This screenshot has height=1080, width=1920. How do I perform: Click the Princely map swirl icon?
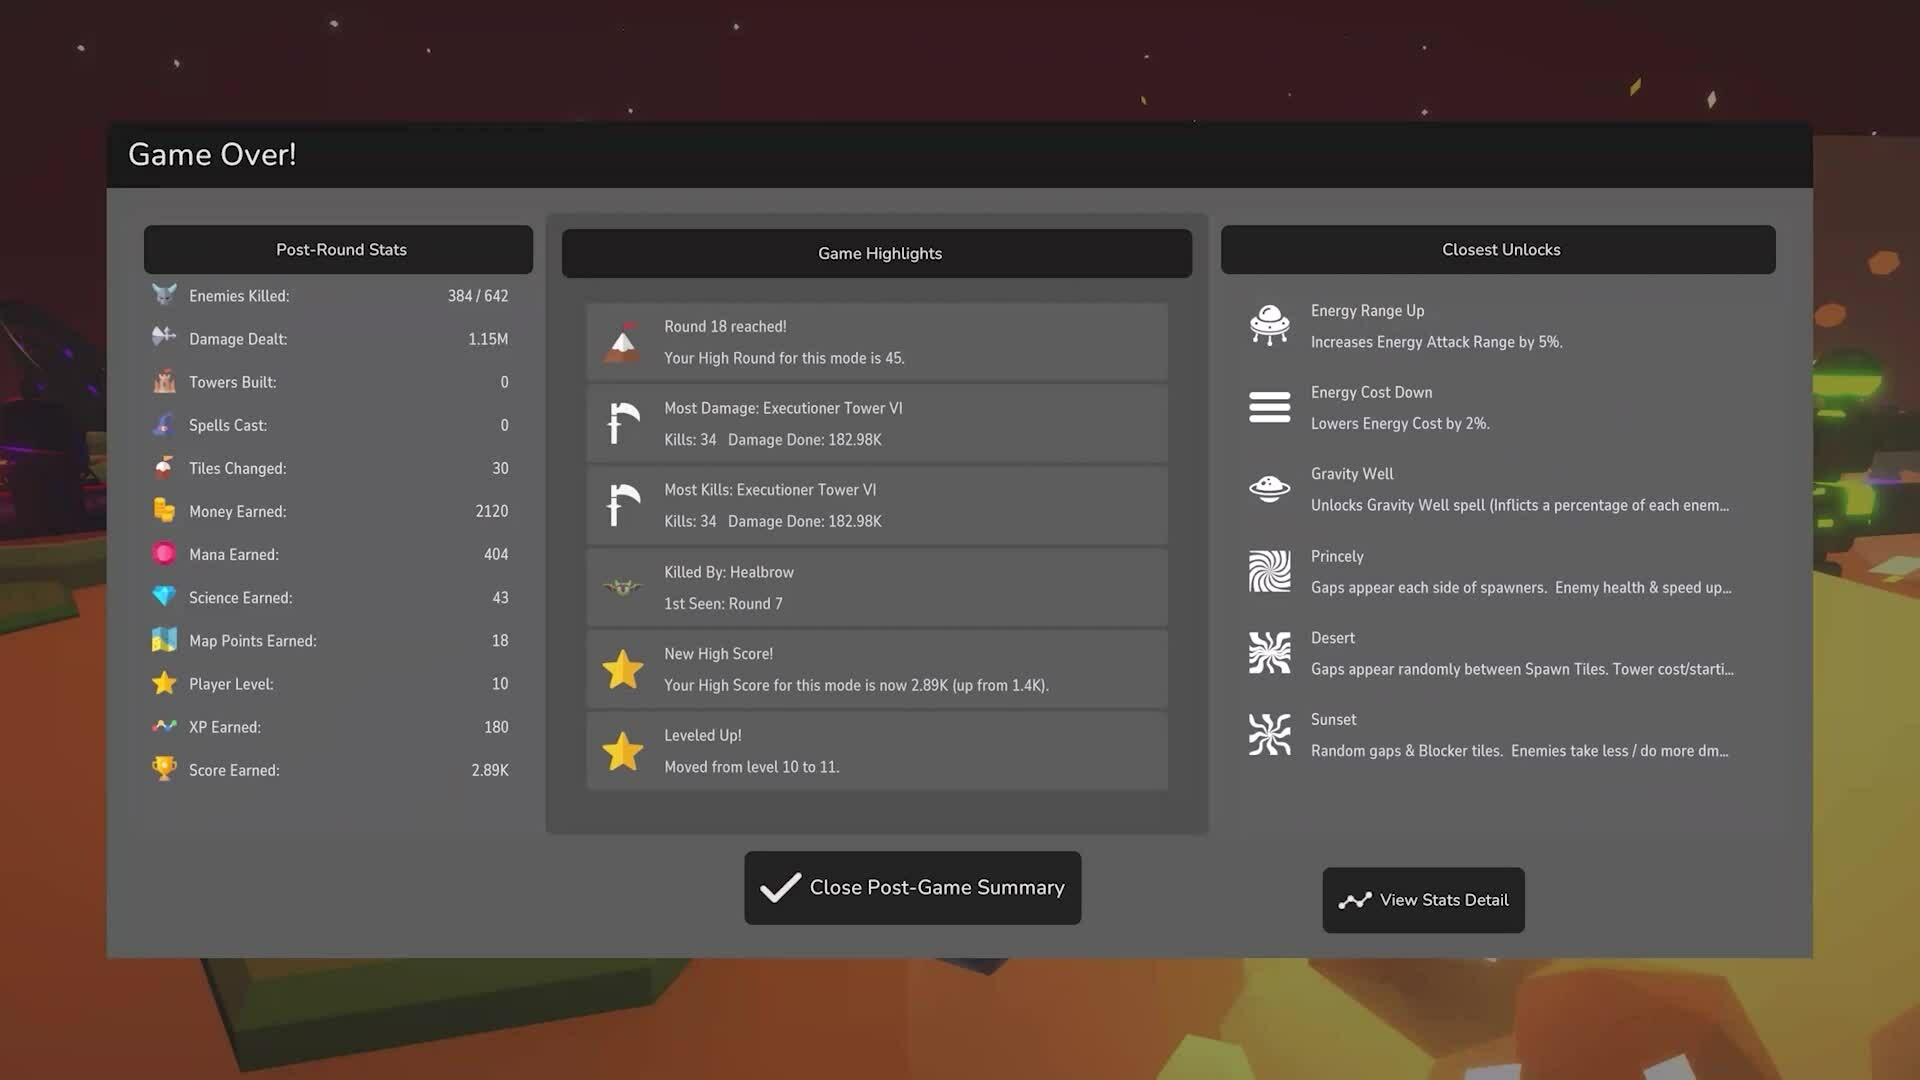coord(1269,571)
